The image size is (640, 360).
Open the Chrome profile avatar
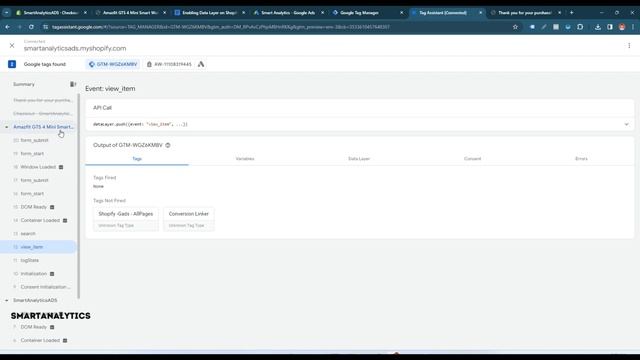pyautogui.click(x=622, y=27)
